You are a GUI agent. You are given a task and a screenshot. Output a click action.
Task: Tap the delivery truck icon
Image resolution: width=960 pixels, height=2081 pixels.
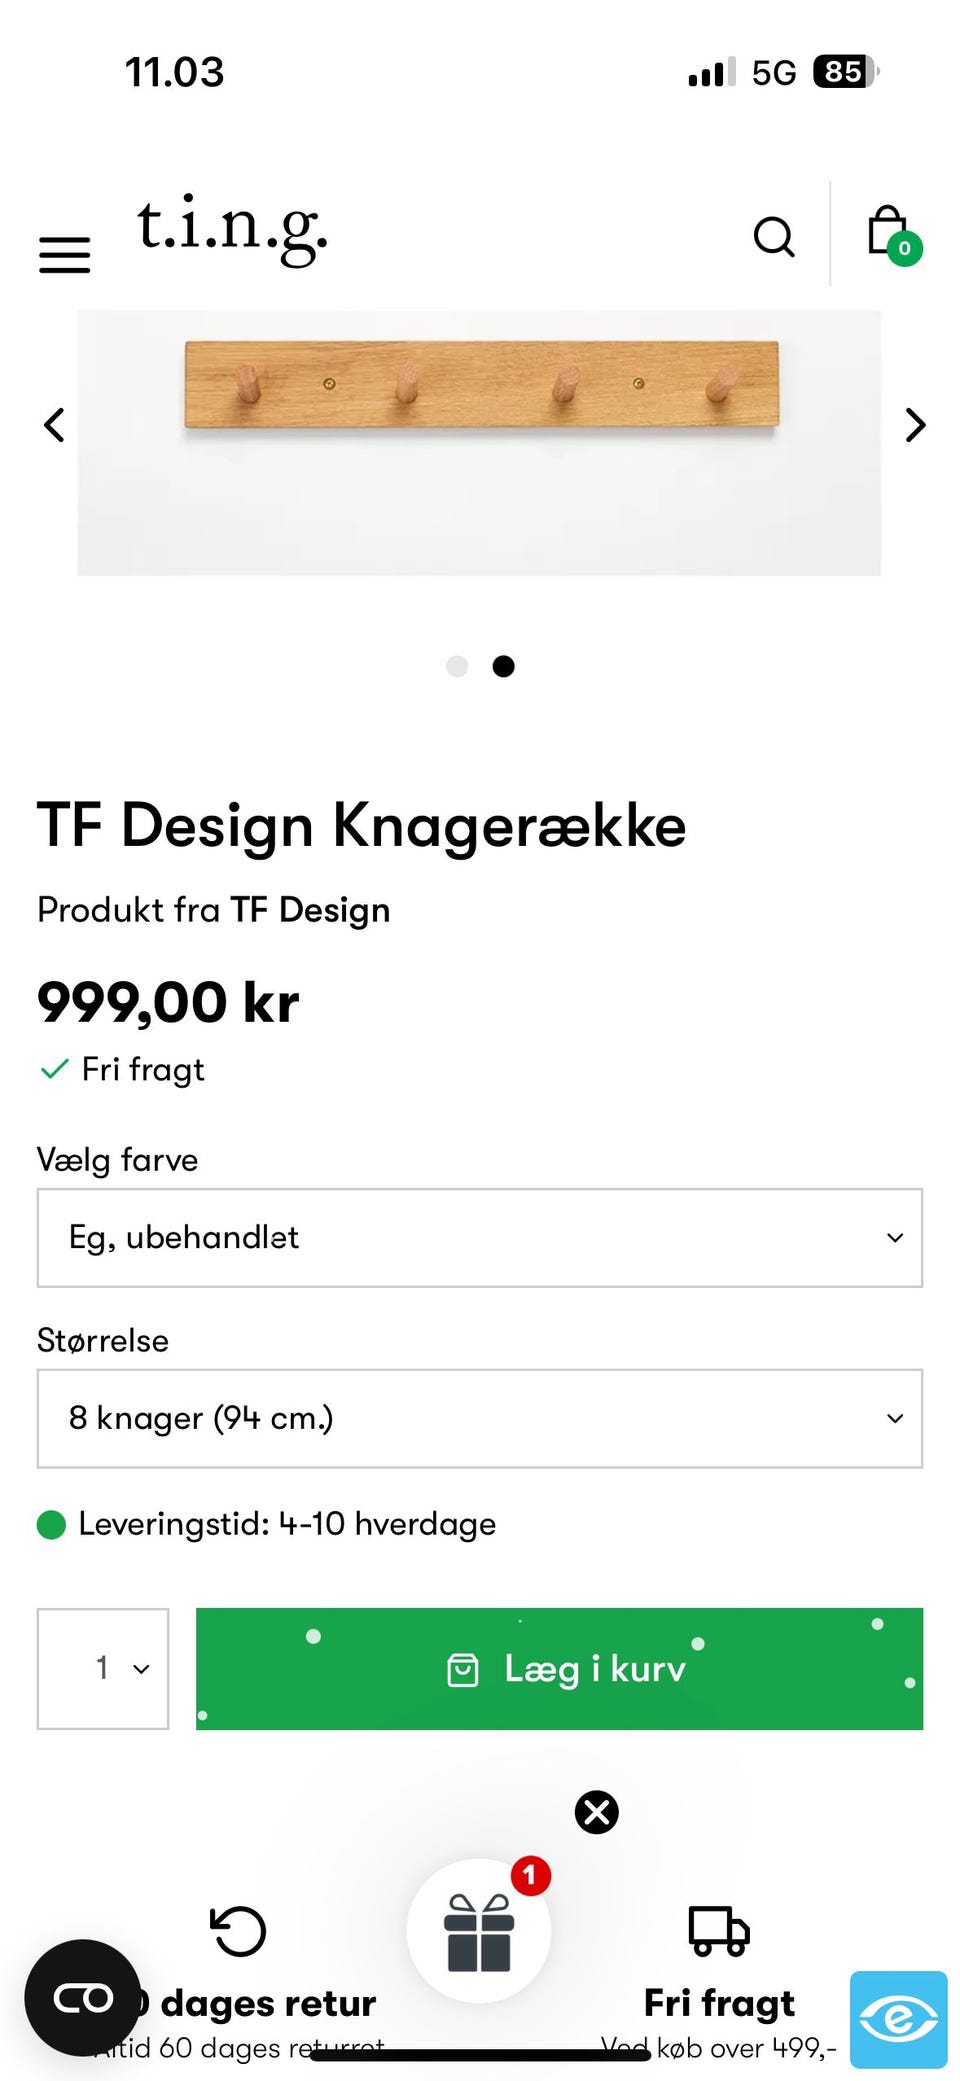(x=719, y=1930)
